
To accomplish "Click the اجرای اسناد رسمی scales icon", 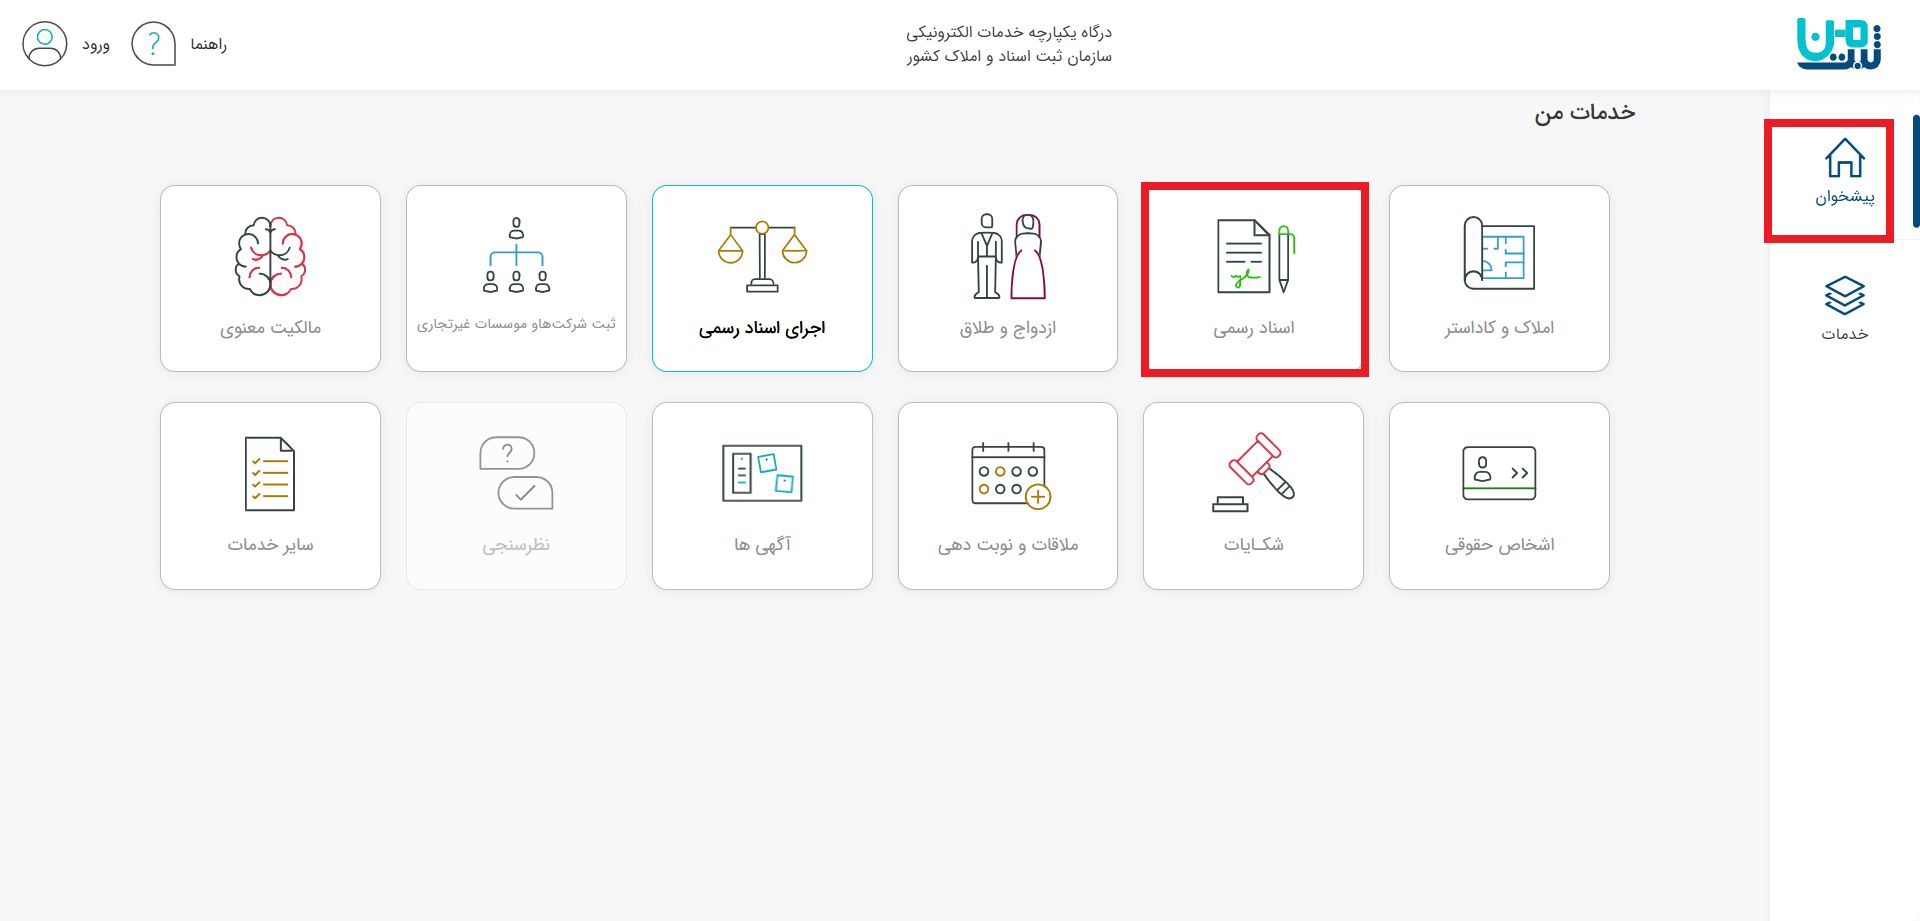I will click(x=762, y=256).
